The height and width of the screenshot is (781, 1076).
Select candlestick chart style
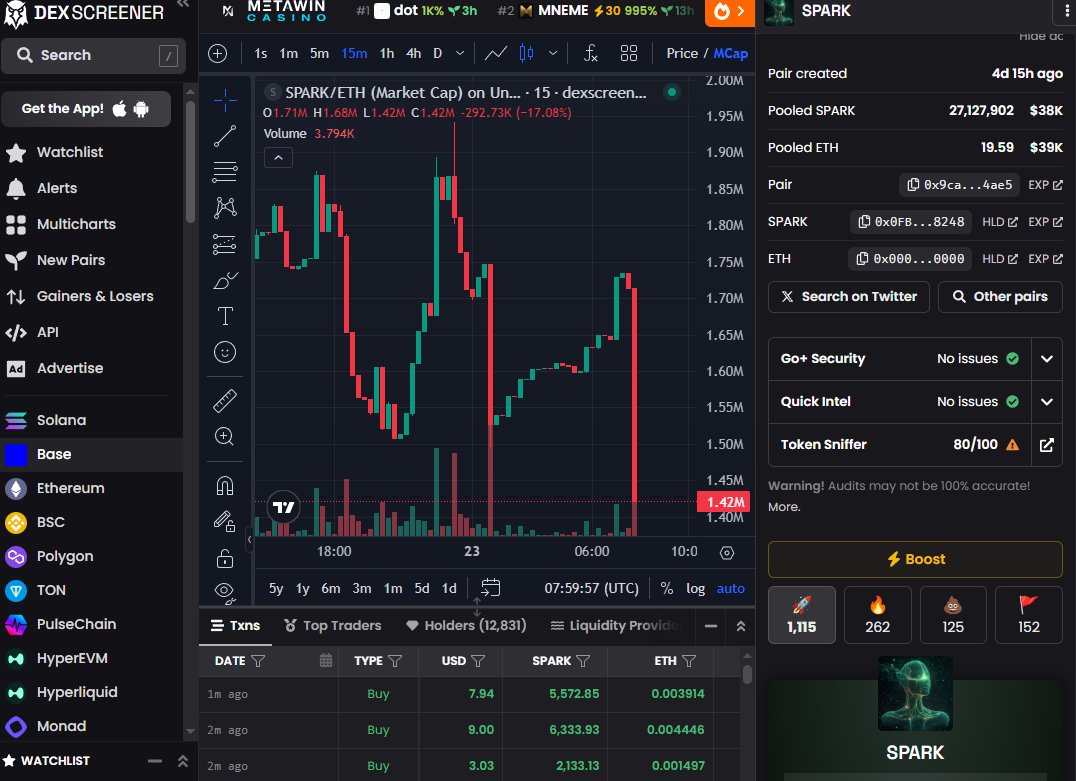coord(526,54)
